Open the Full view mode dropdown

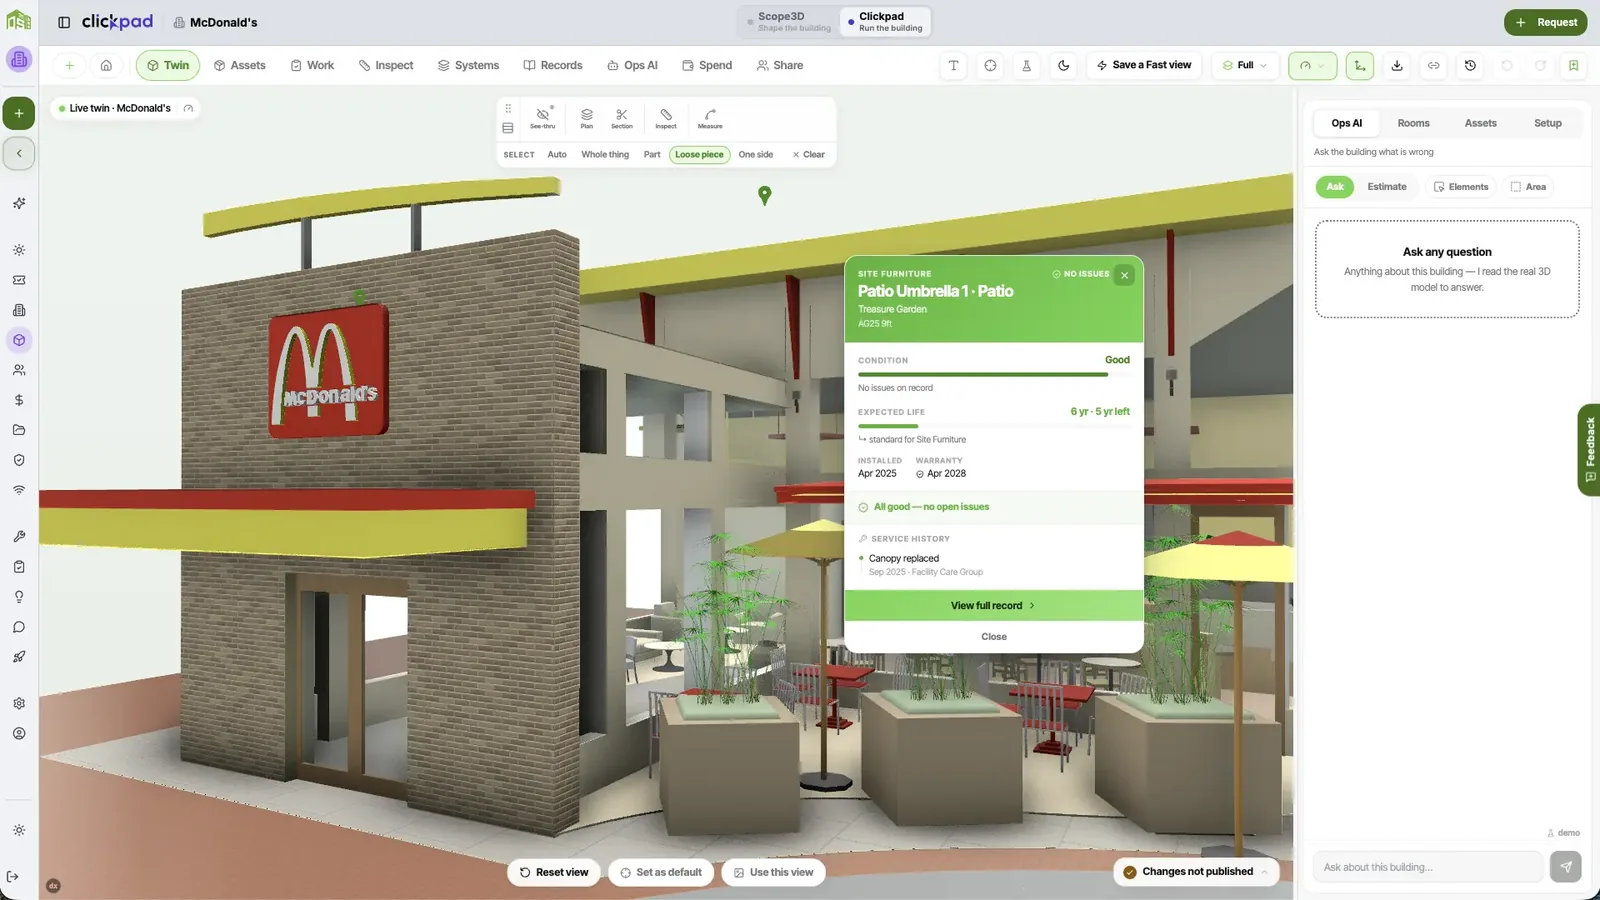(x=1245, y=65)
